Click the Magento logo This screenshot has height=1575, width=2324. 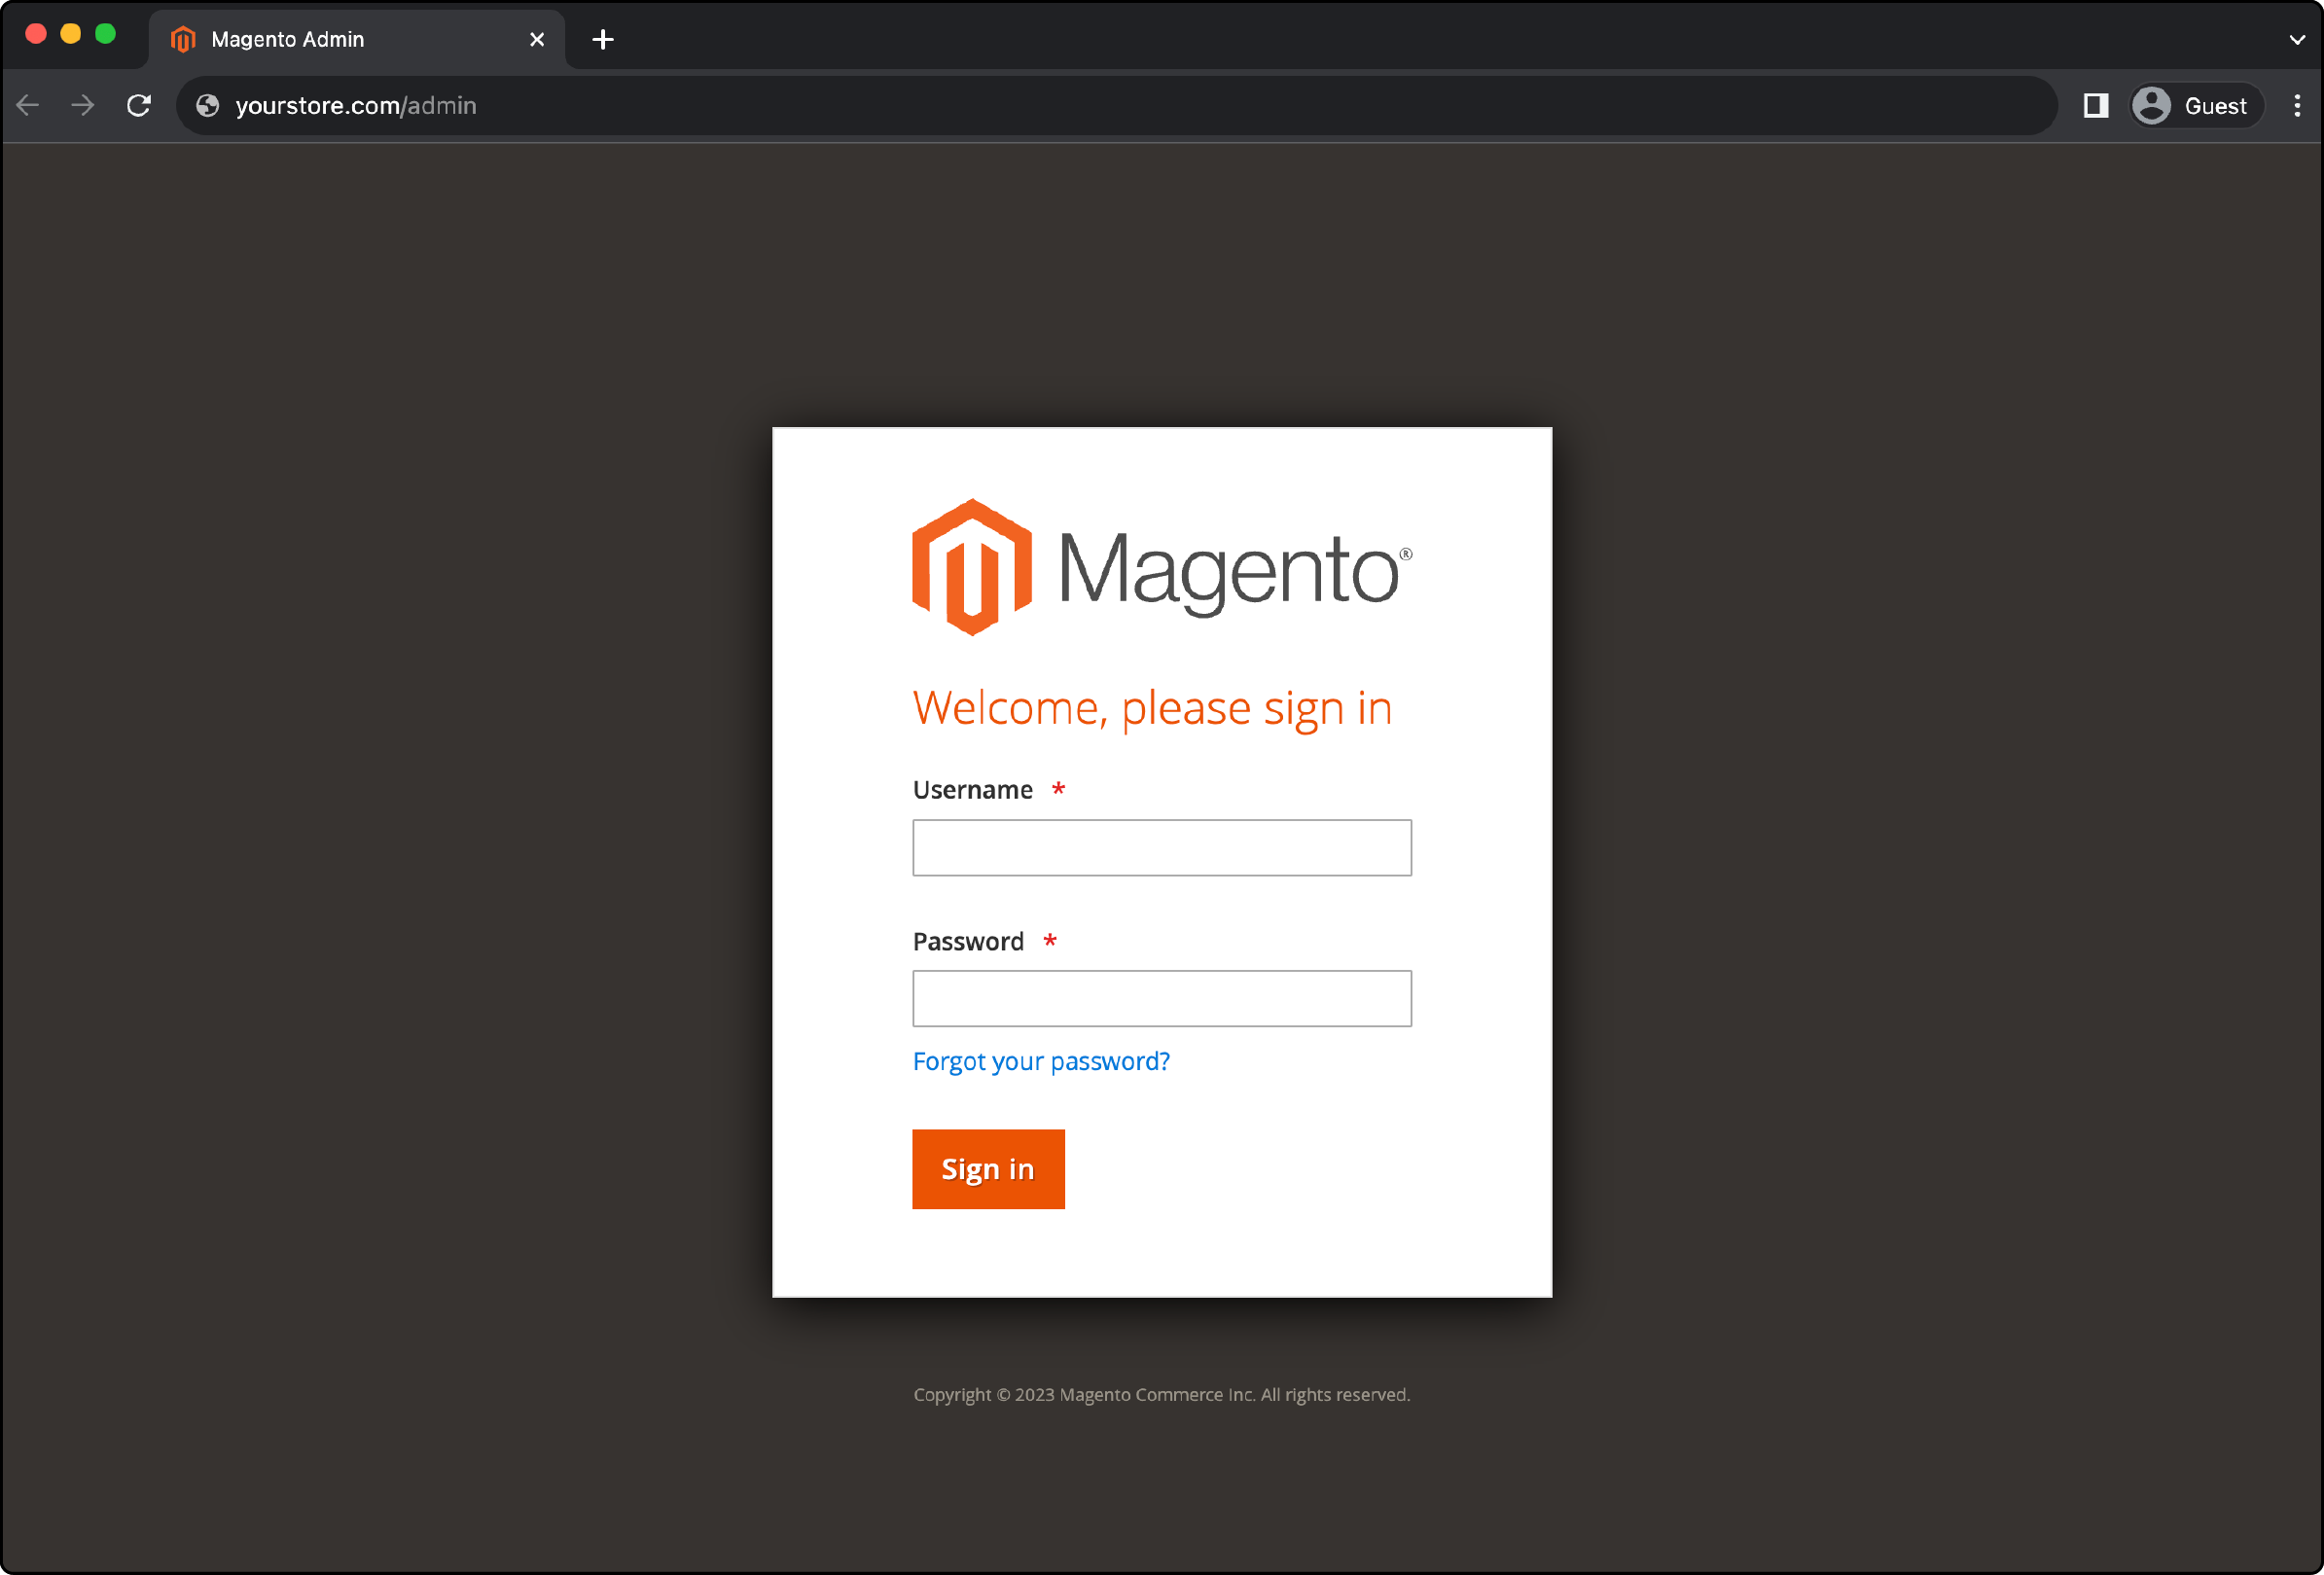[1162, 567]
